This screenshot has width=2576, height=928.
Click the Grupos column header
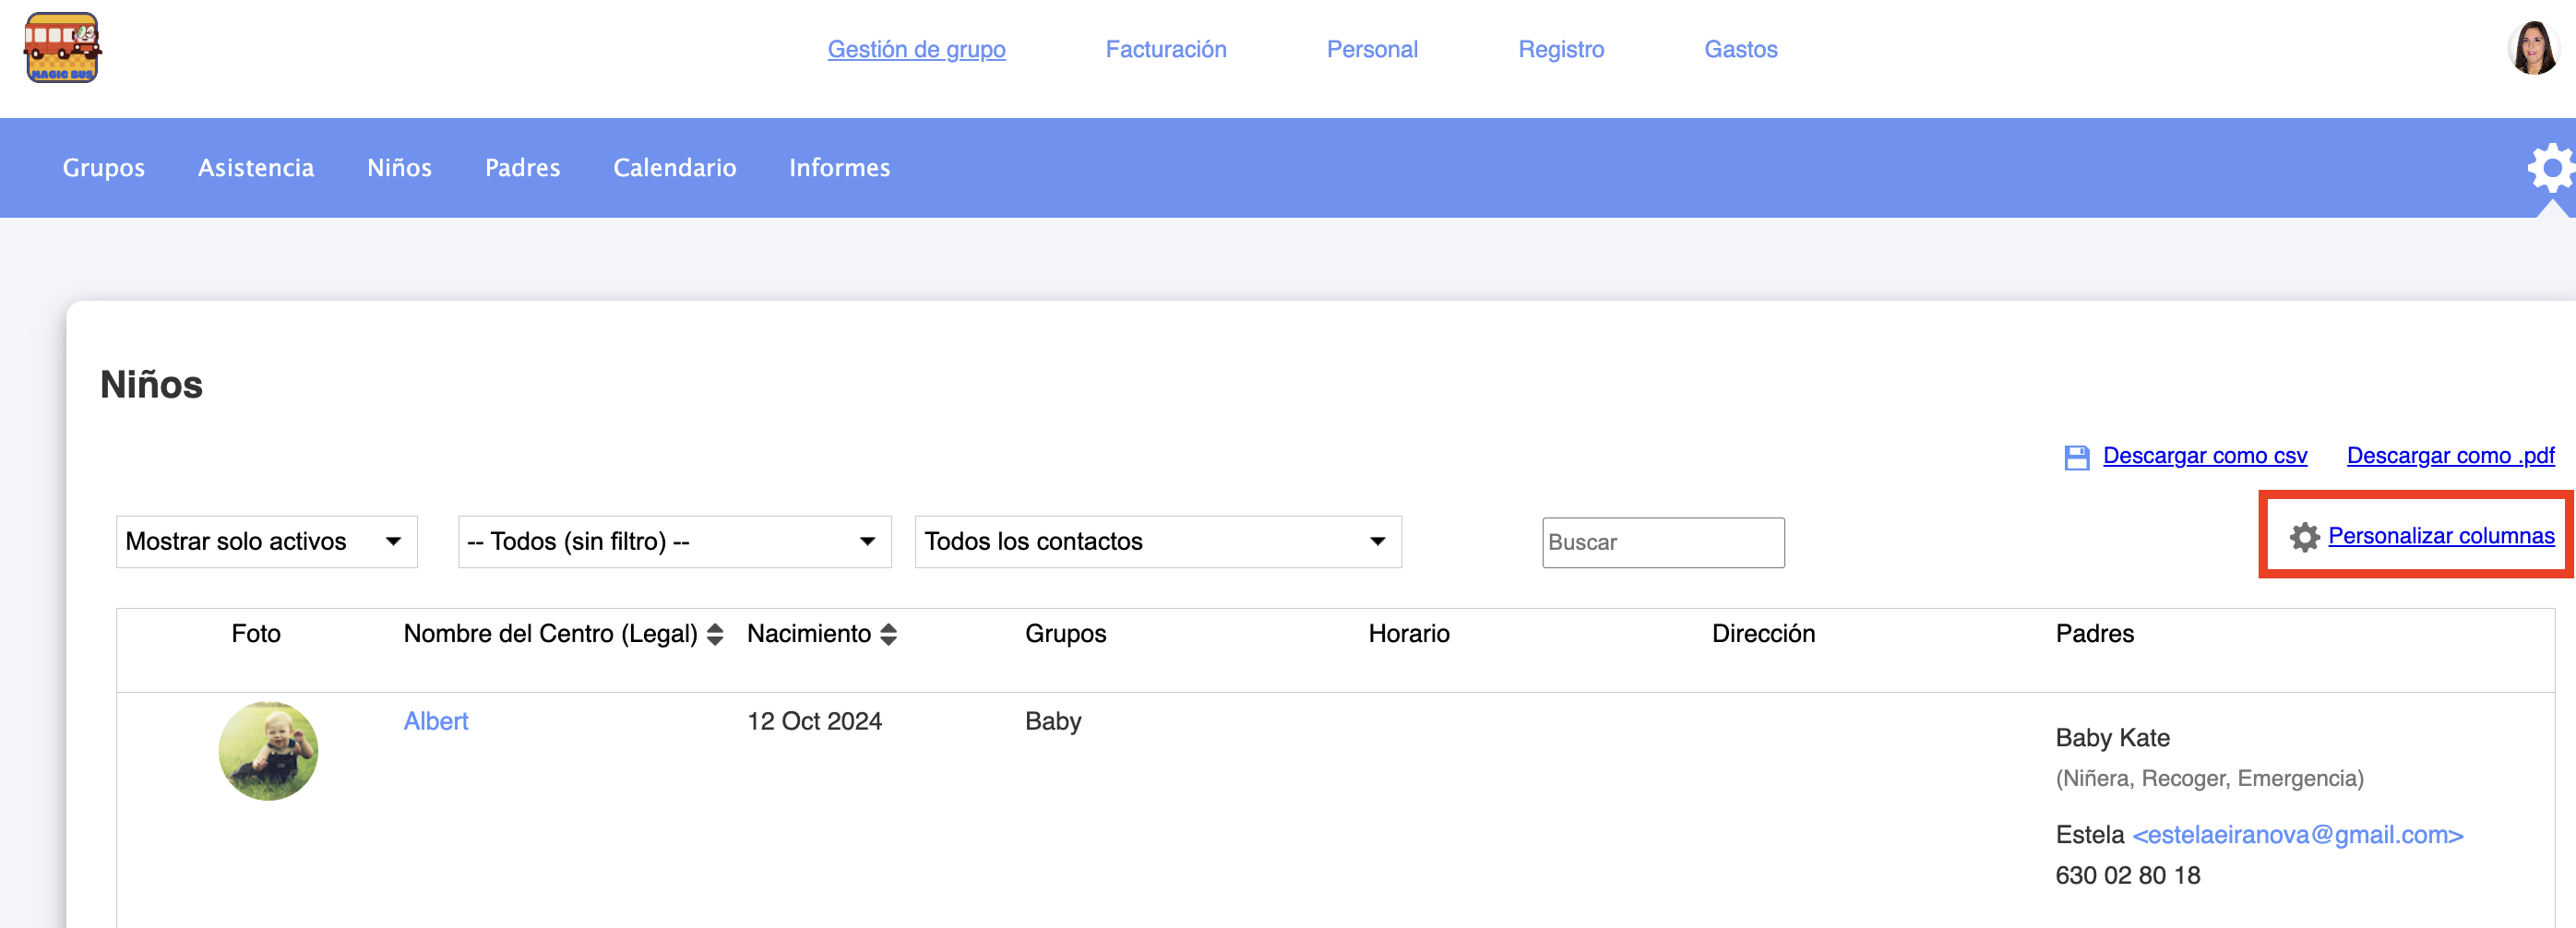[1065, 633]
